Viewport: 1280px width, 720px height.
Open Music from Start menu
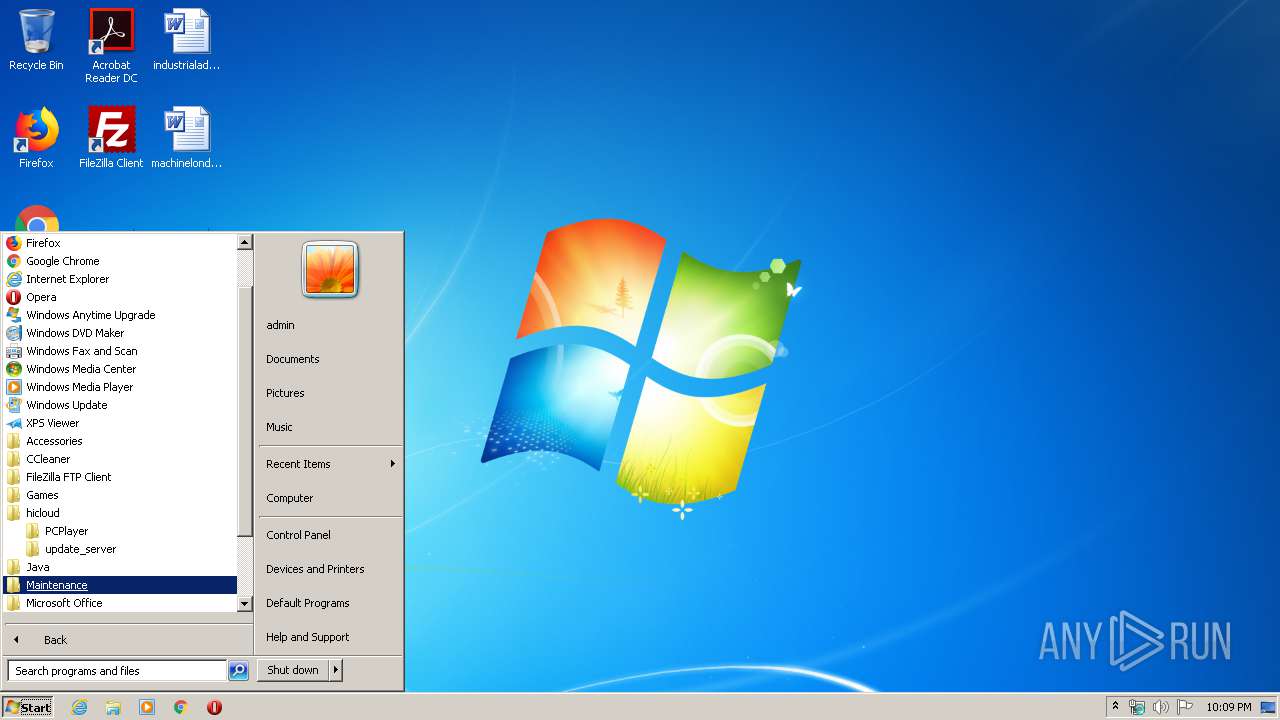(x=330, y=427)
